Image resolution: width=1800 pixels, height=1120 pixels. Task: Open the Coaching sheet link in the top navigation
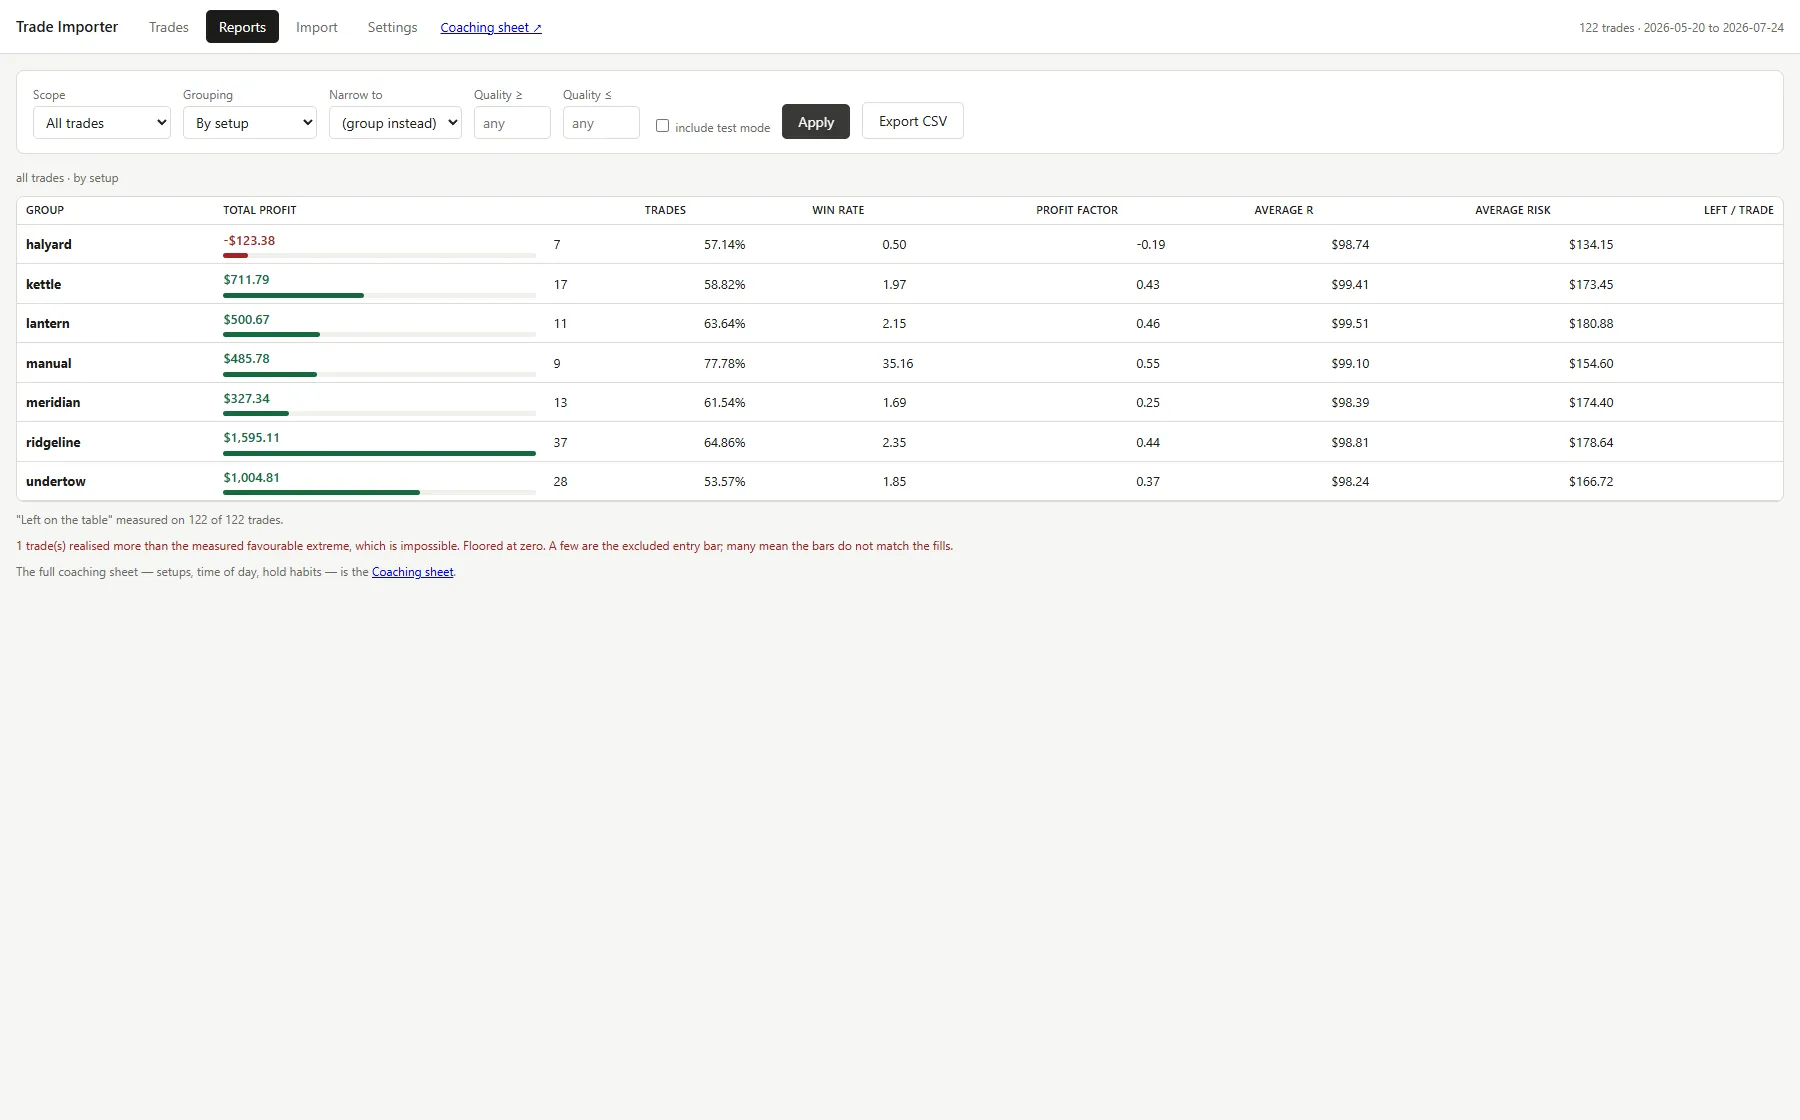[x=491, y=28]
